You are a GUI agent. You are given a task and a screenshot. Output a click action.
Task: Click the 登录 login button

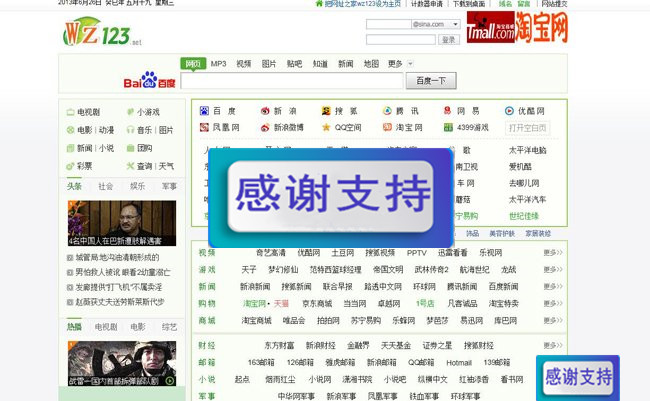tap(449, 40)
